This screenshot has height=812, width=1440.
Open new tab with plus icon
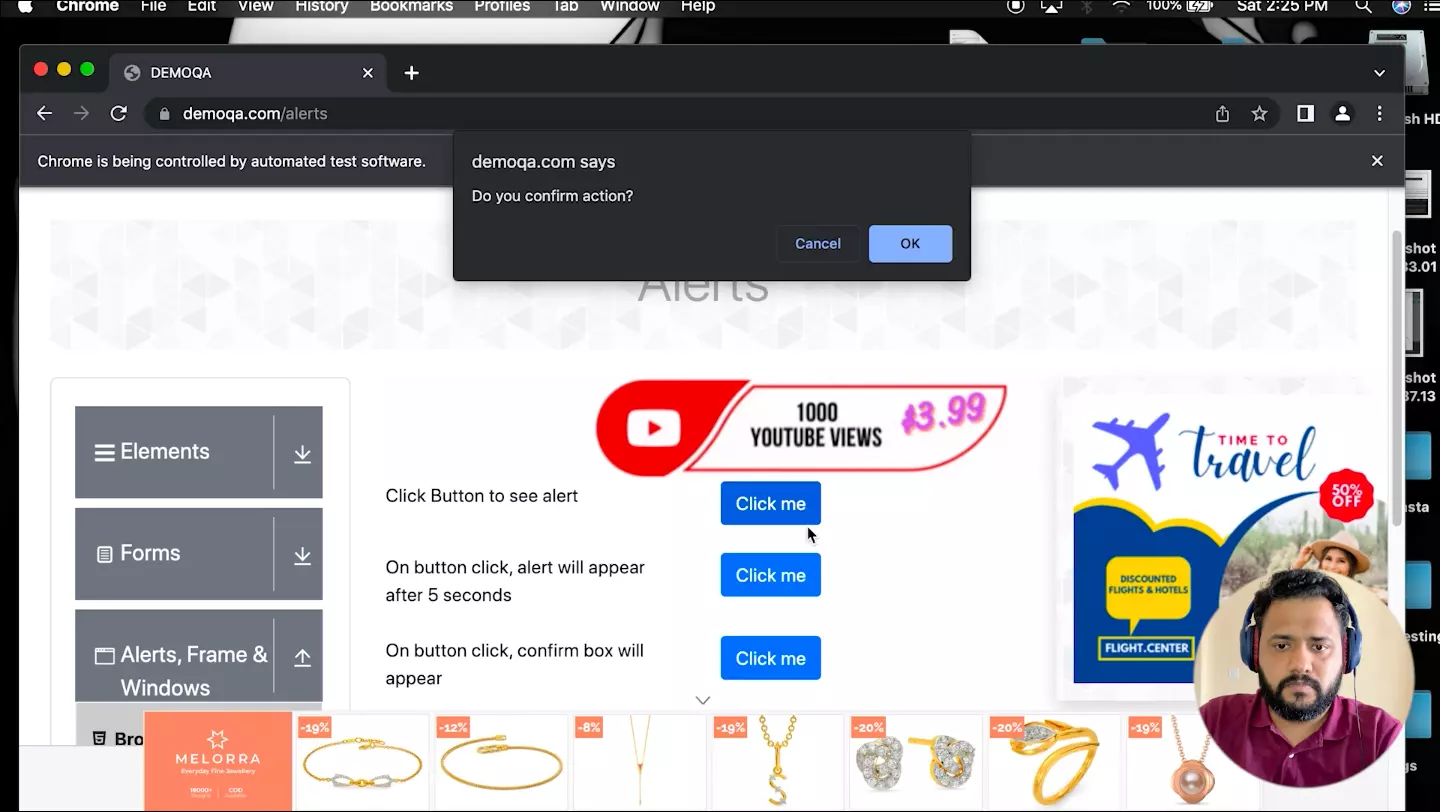[x=411, y=73]
